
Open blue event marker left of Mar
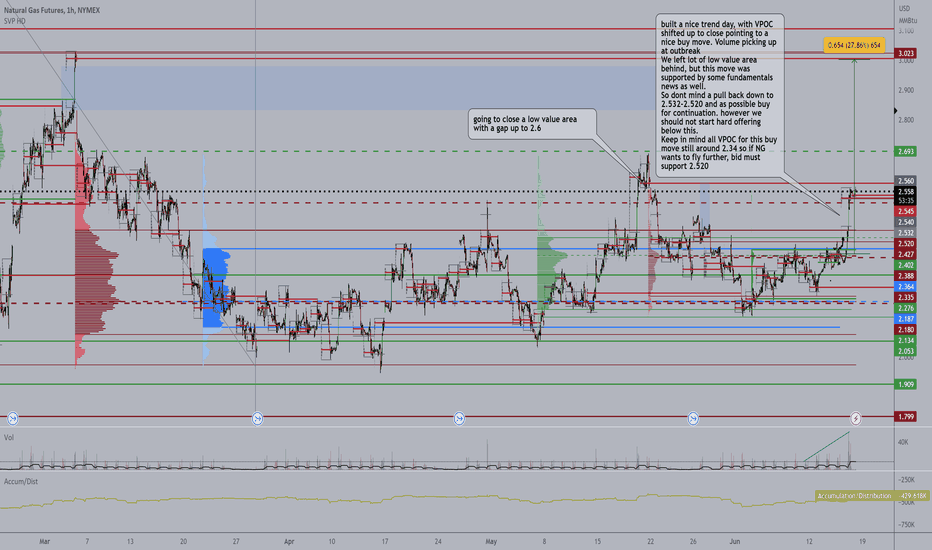[12, 419]
